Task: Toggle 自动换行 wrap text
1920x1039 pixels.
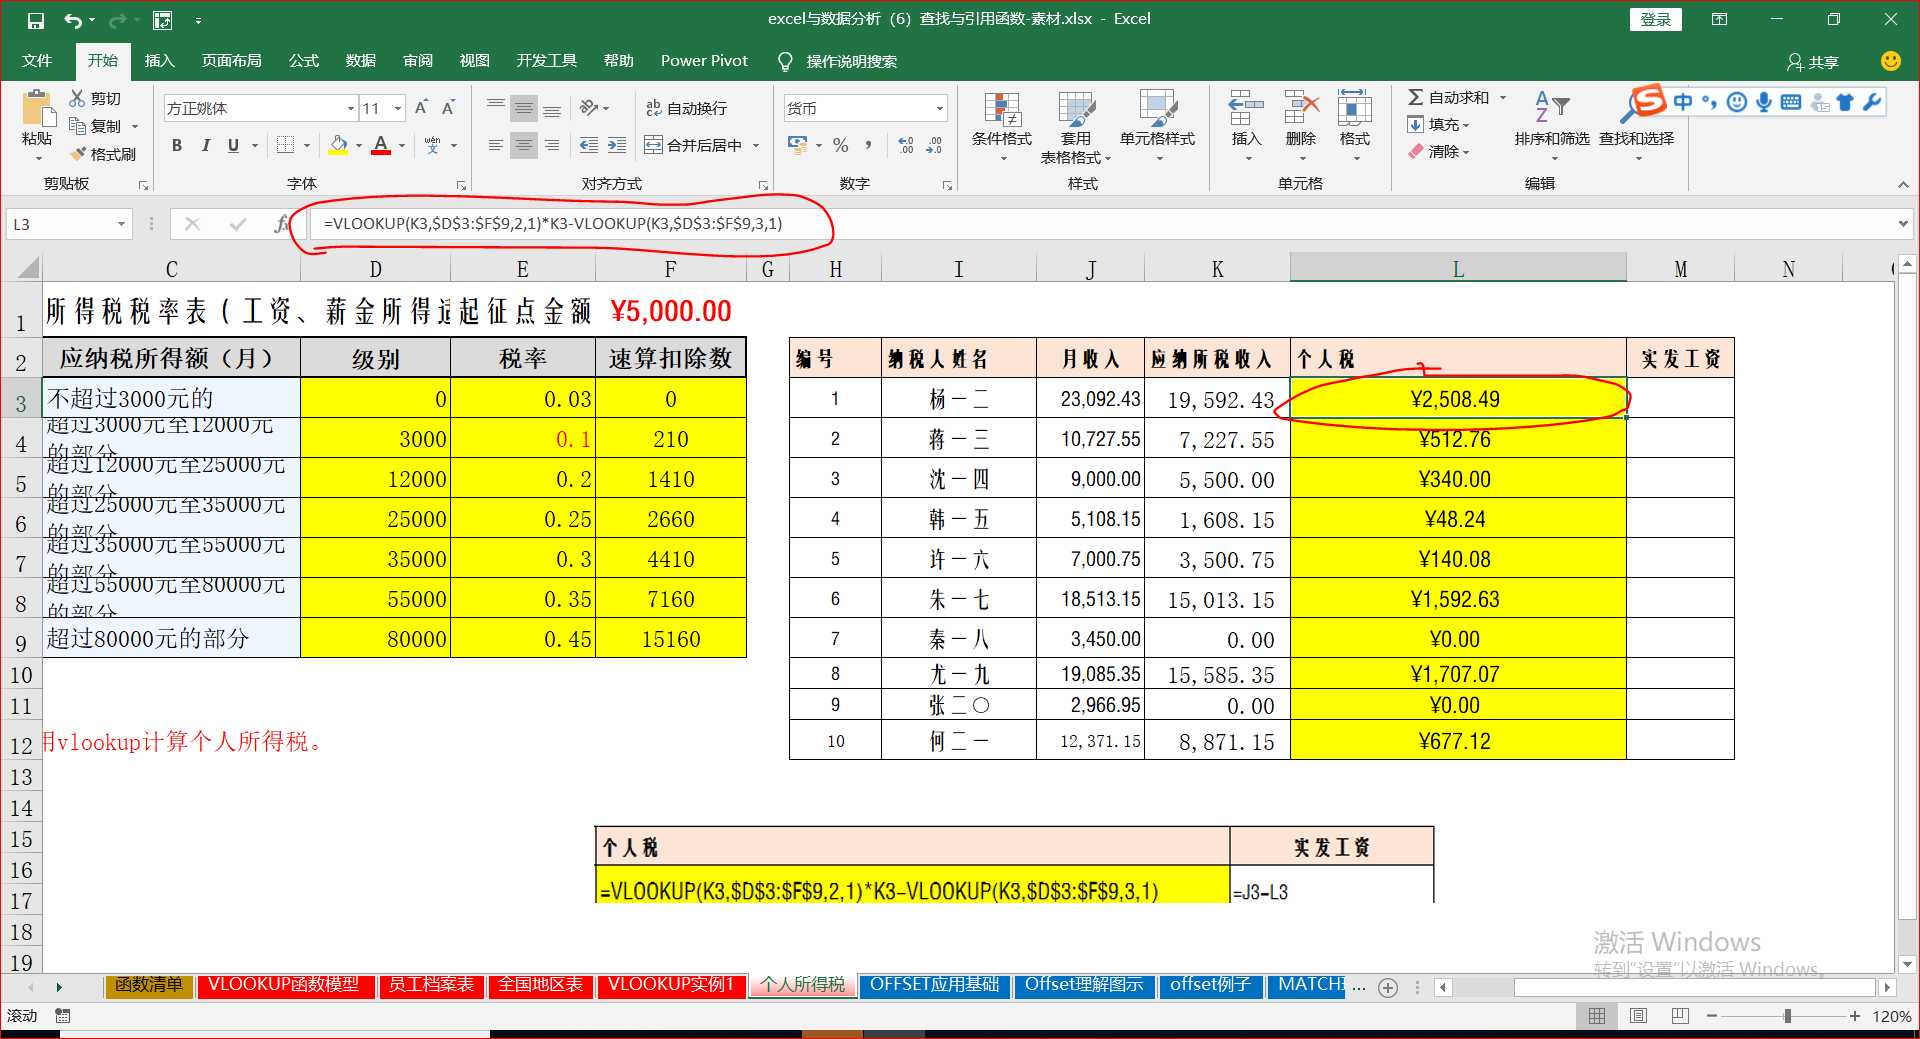Action: coord(687,108)
